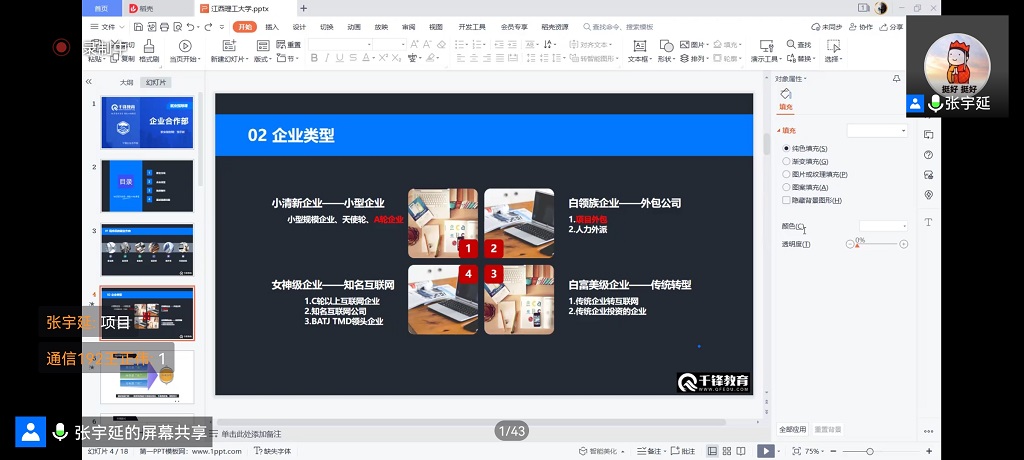Insert a Text Box (文本框)
Image resolution: width=1024 pixels, height=460 pixels.
(639, 51)
